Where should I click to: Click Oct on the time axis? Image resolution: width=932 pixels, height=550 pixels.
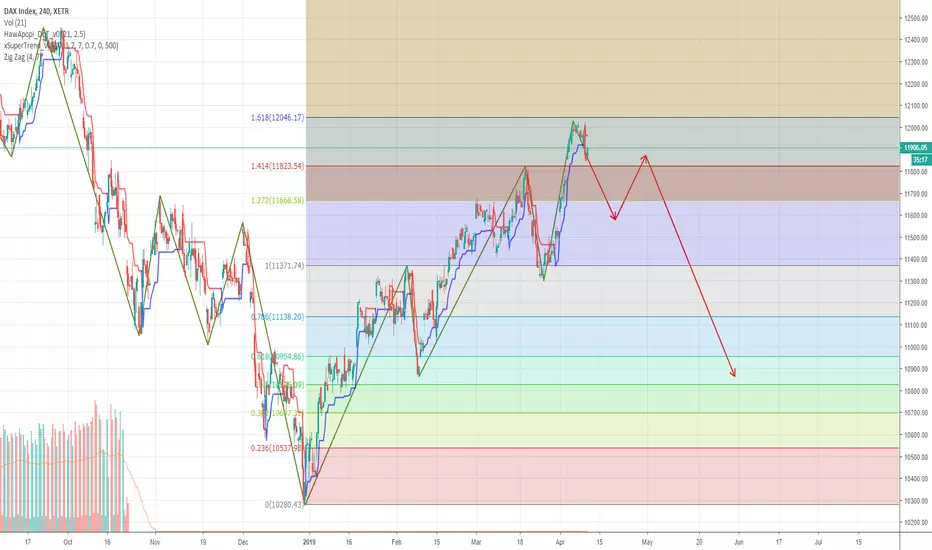pyautogui.click(x=68, y=542)
